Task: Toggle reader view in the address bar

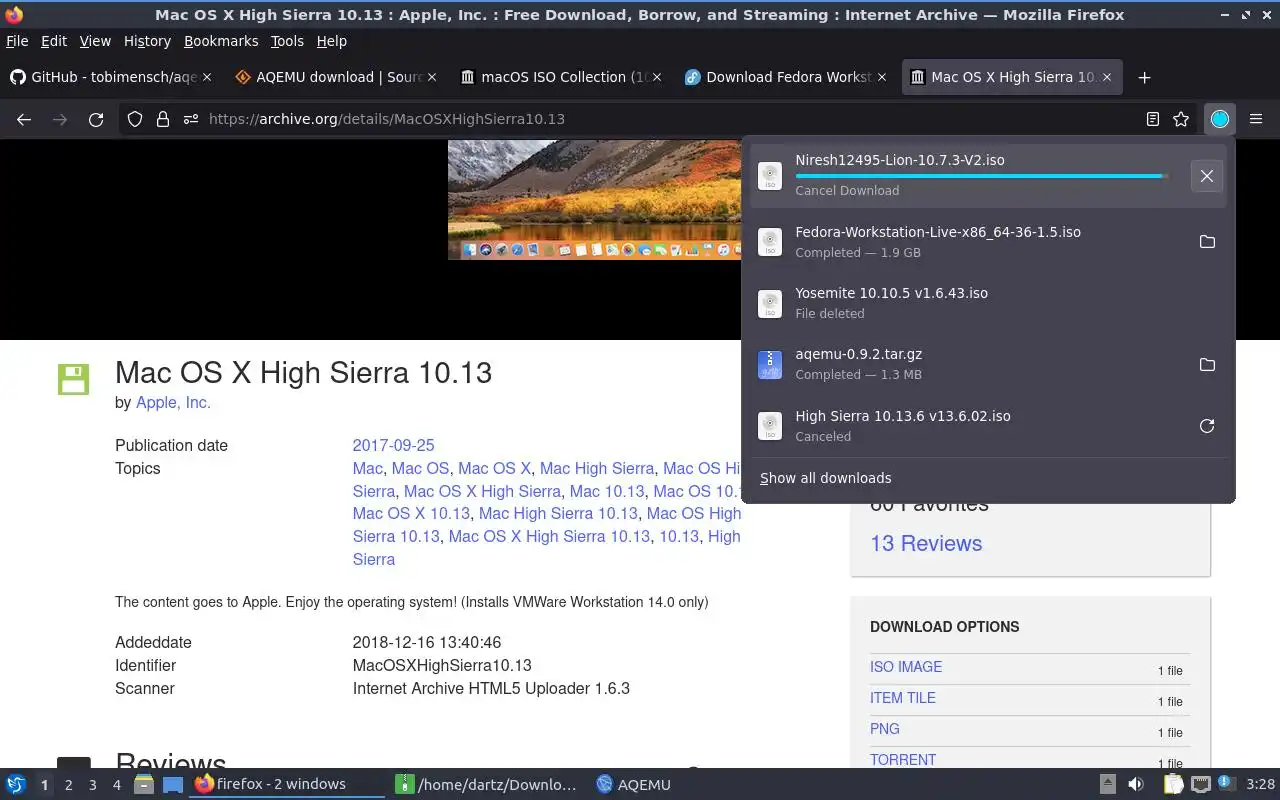Action: [1153, 119]
